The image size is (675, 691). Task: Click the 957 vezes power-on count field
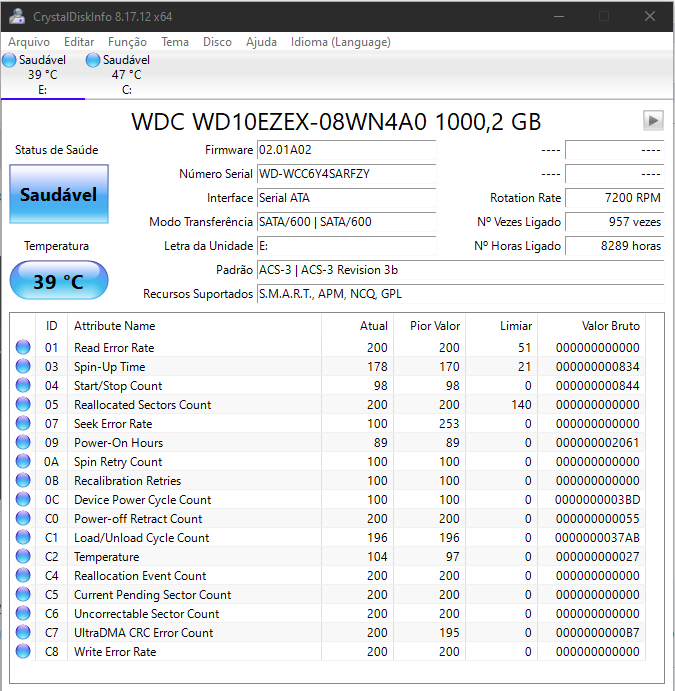615,222
